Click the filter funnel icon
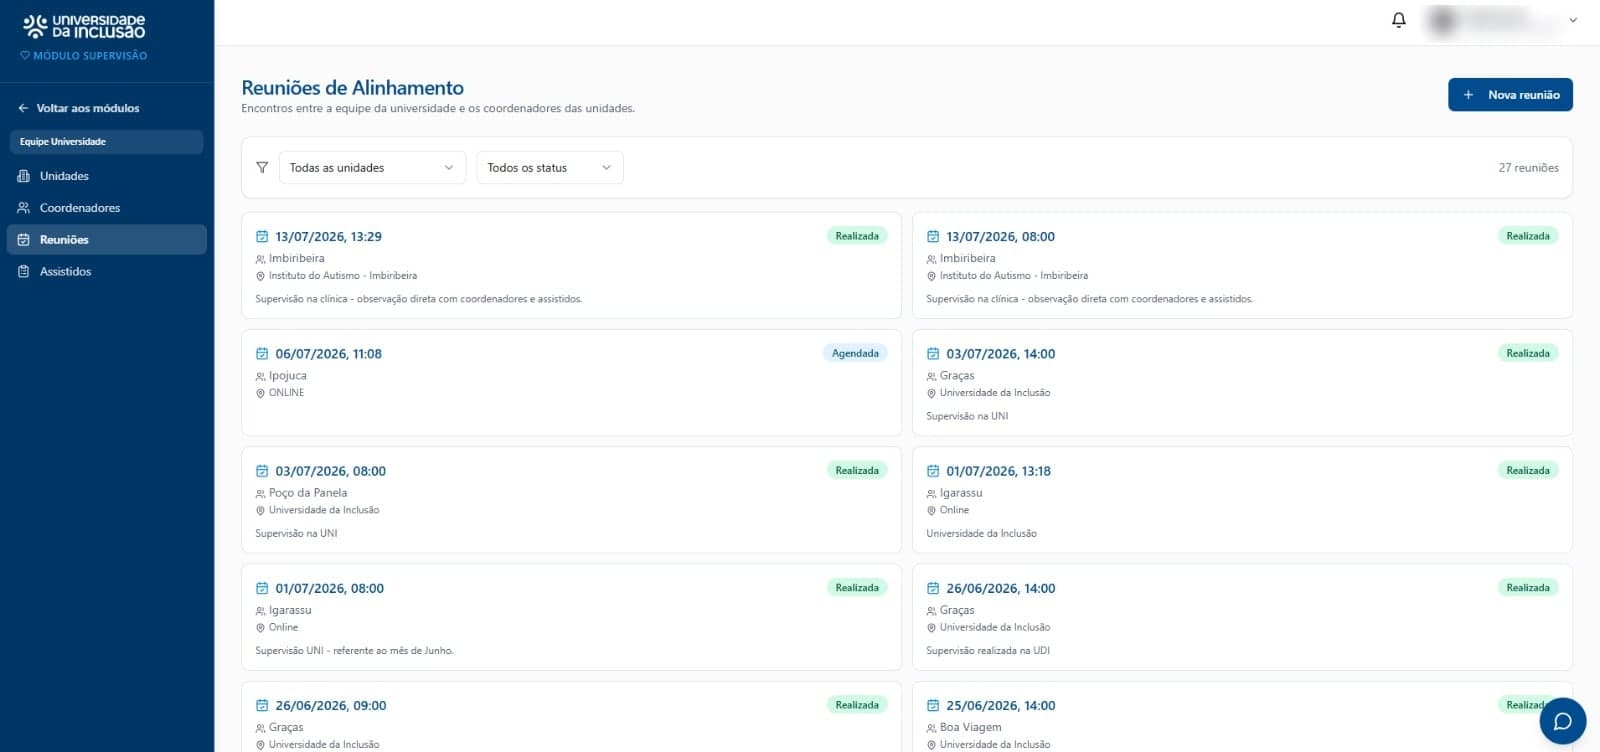 point(262,168)
